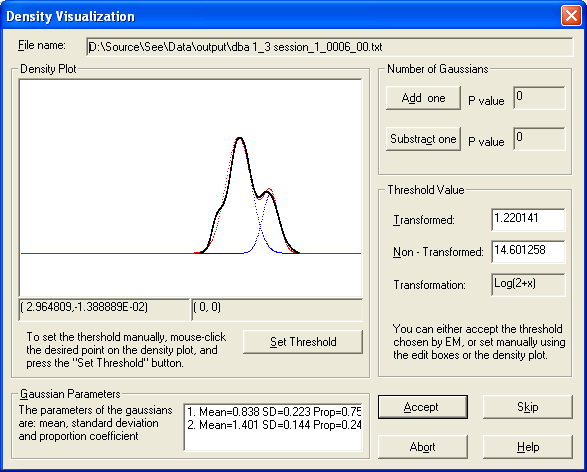The width and height of the screenshot is (587, 472).
Task: Click the second smaller peak on the plot
Action: click(x=268, y=192)
